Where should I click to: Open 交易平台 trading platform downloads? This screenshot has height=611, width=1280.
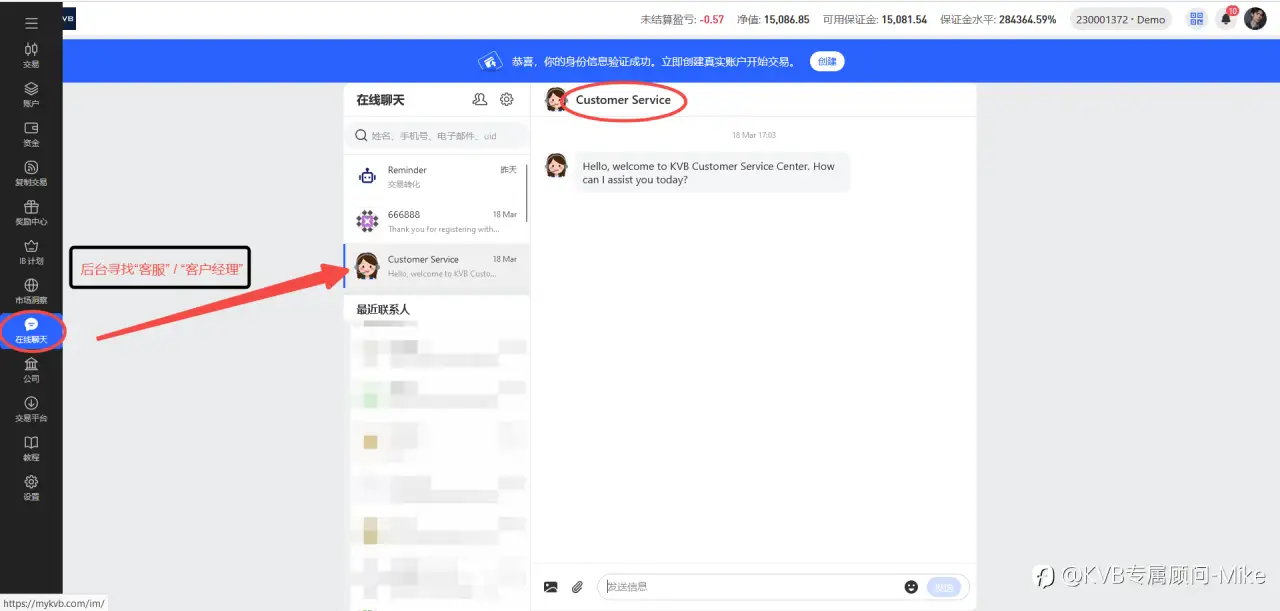tap(31, 409)
